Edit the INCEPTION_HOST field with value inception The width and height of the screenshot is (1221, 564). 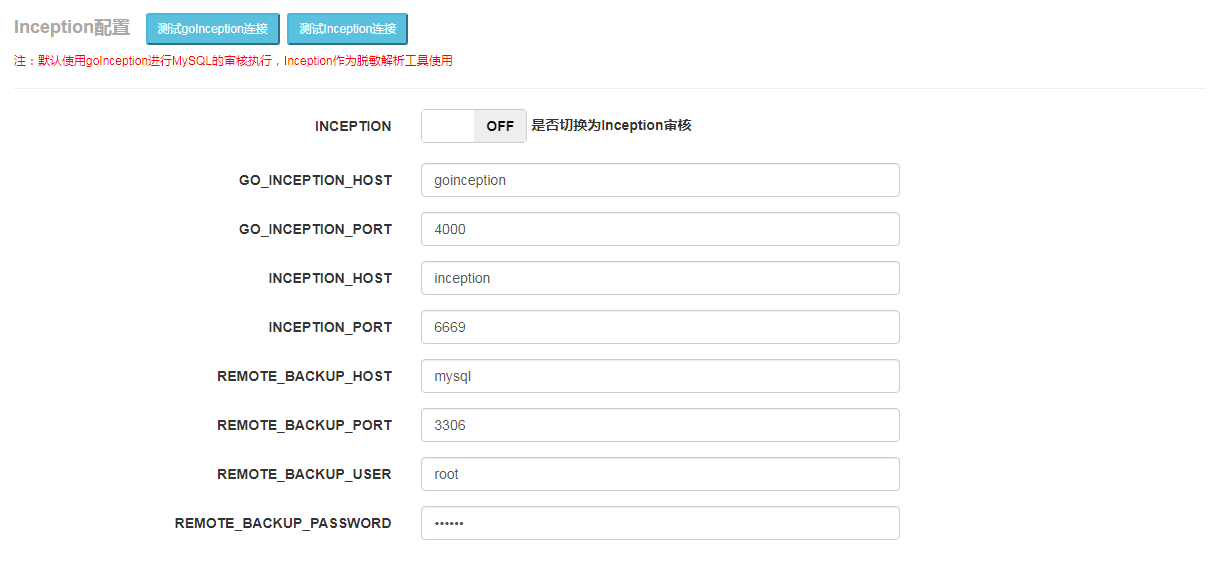click(x=660, y=278)
